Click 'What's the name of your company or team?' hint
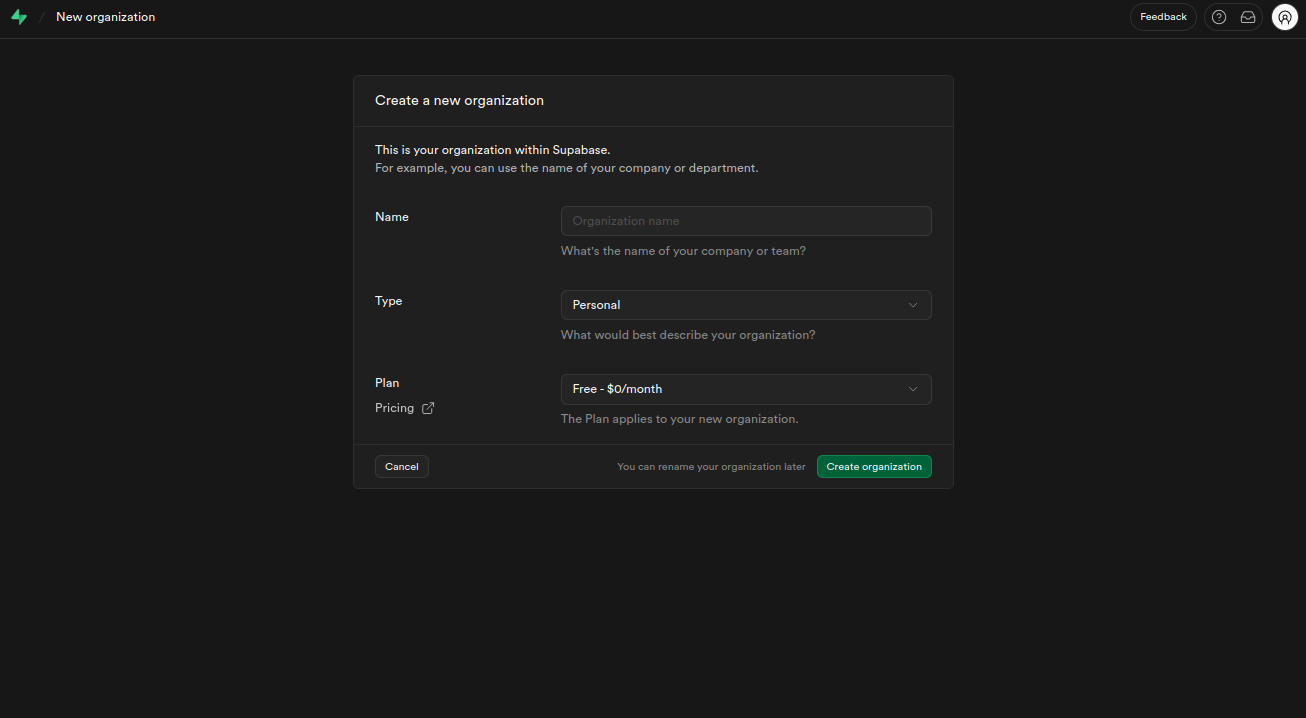The image size is (1306, 718). [x=683, y=251]
